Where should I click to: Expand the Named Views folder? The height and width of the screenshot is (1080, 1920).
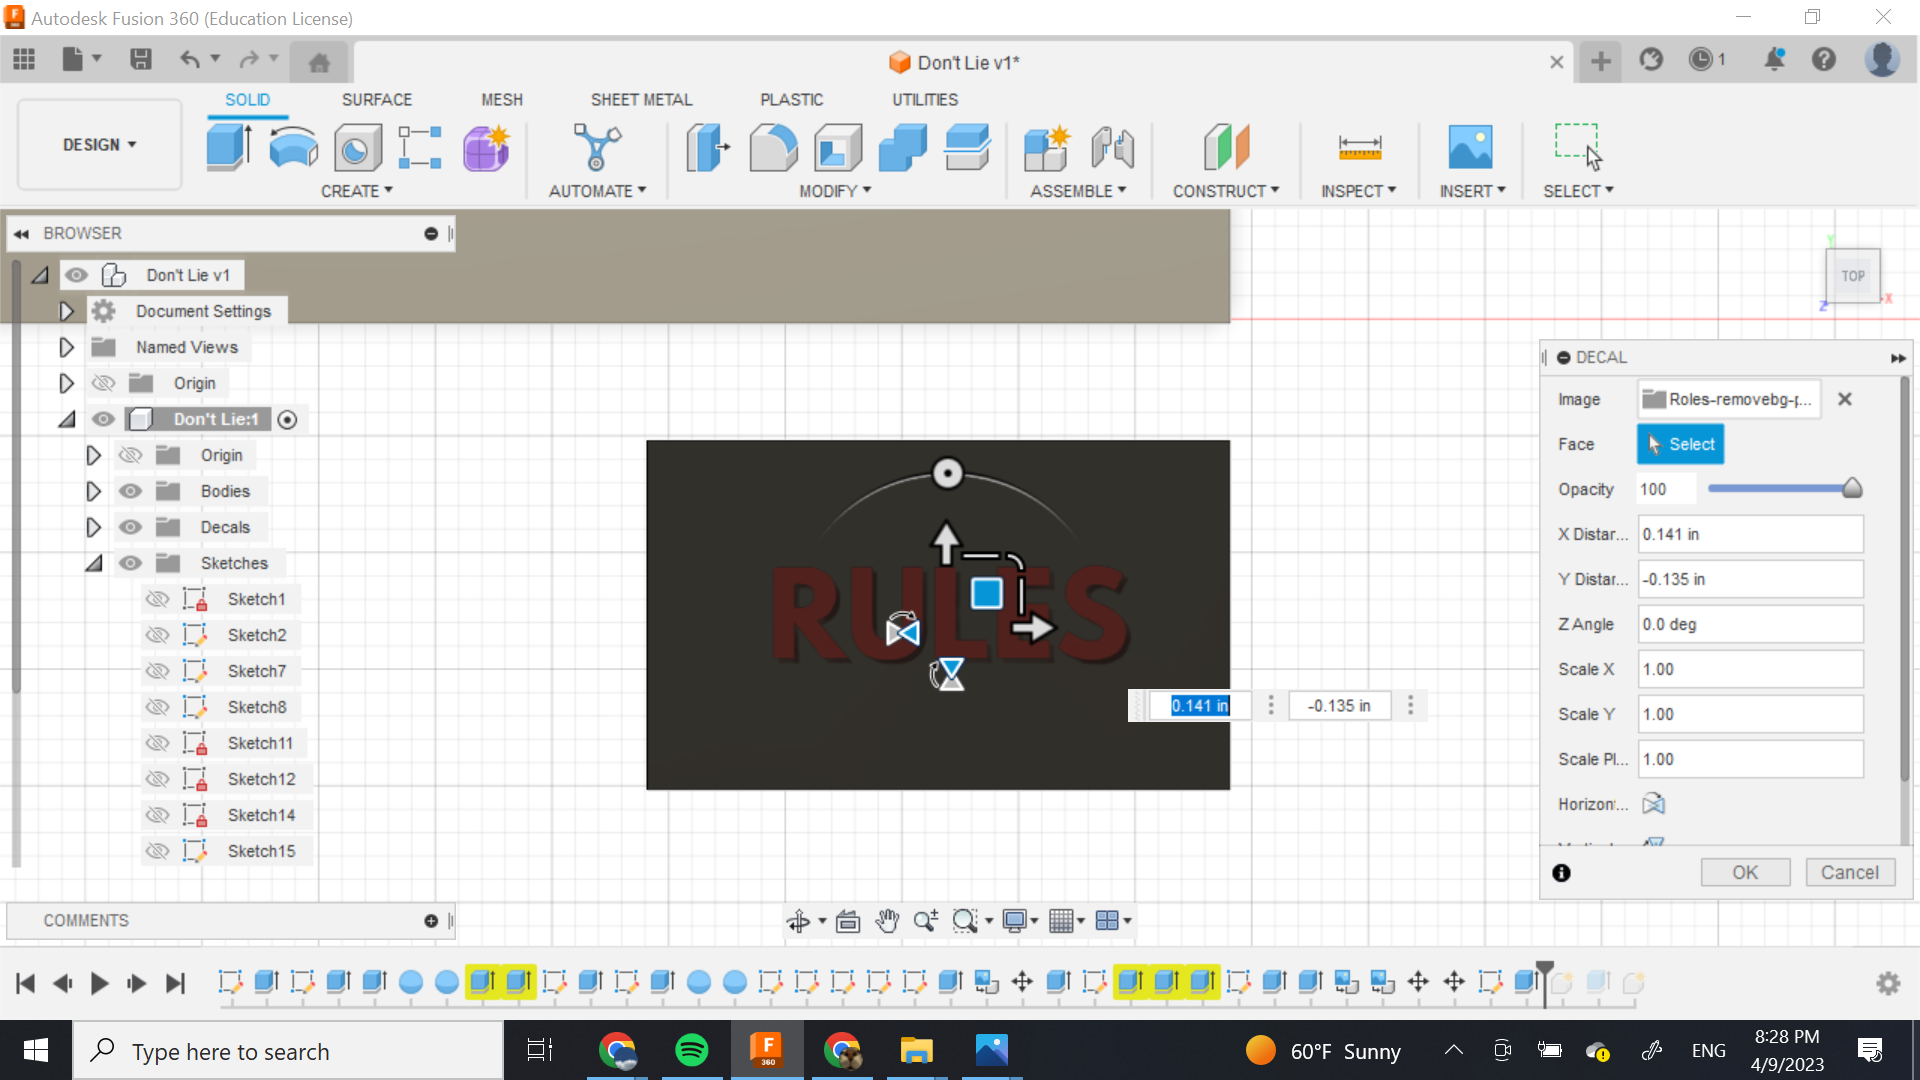click(x=66, y=347)
